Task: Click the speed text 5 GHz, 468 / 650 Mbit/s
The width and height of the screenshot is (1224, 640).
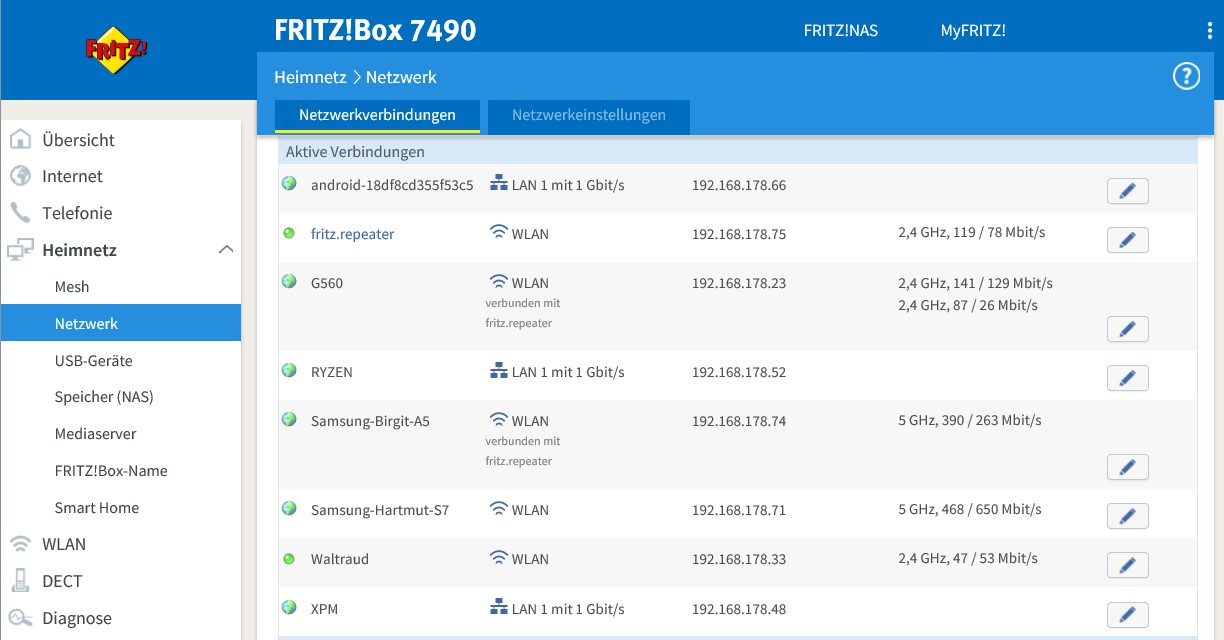Action: coord(970,509)
